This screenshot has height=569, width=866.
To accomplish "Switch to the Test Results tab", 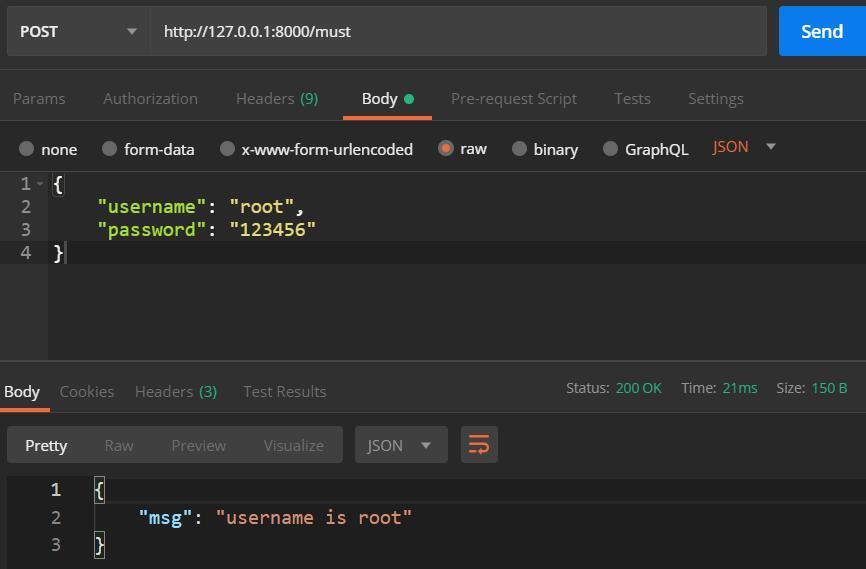I will coord(284,392).
